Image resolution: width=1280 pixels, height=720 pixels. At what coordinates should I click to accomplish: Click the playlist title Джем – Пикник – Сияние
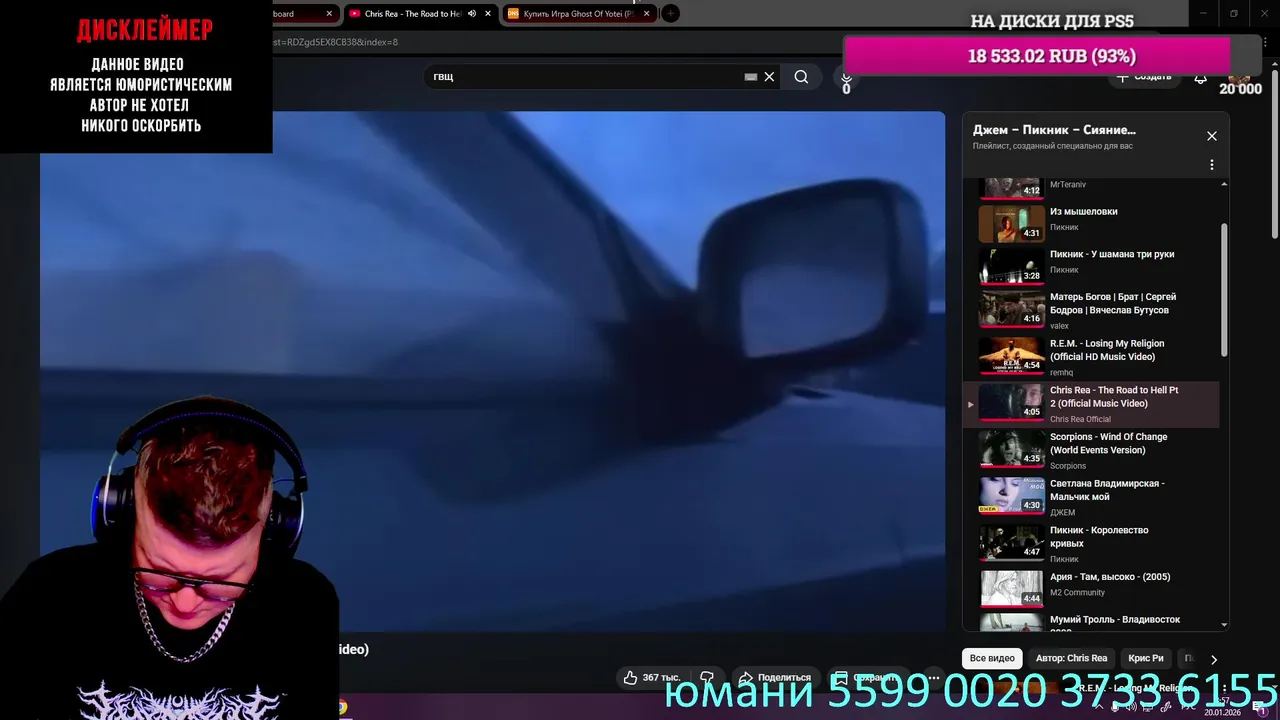point(1054,130)
